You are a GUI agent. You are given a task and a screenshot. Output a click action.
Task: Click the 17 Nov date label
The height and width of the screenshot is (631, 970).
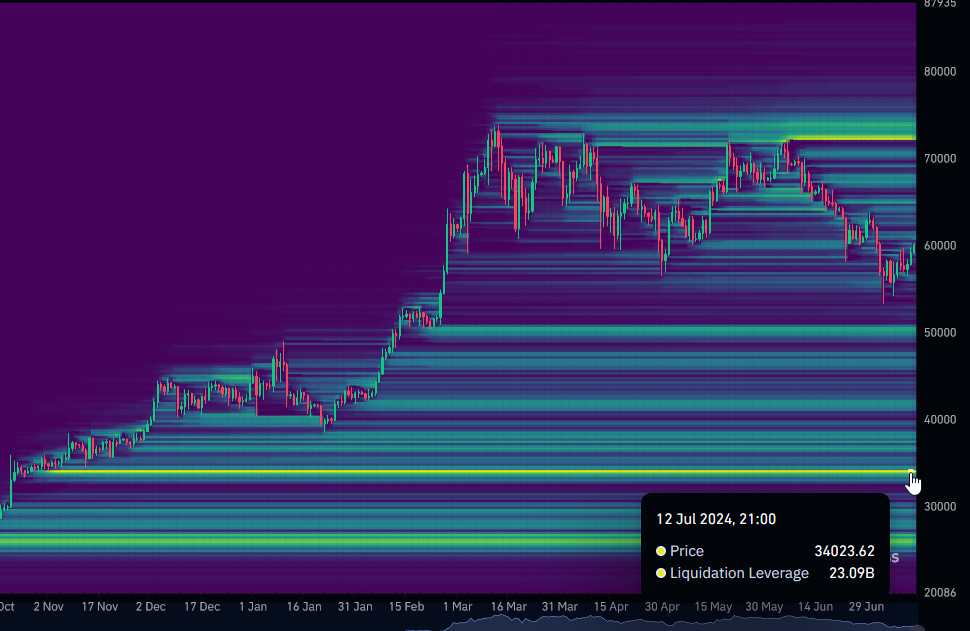click(100, 607)
